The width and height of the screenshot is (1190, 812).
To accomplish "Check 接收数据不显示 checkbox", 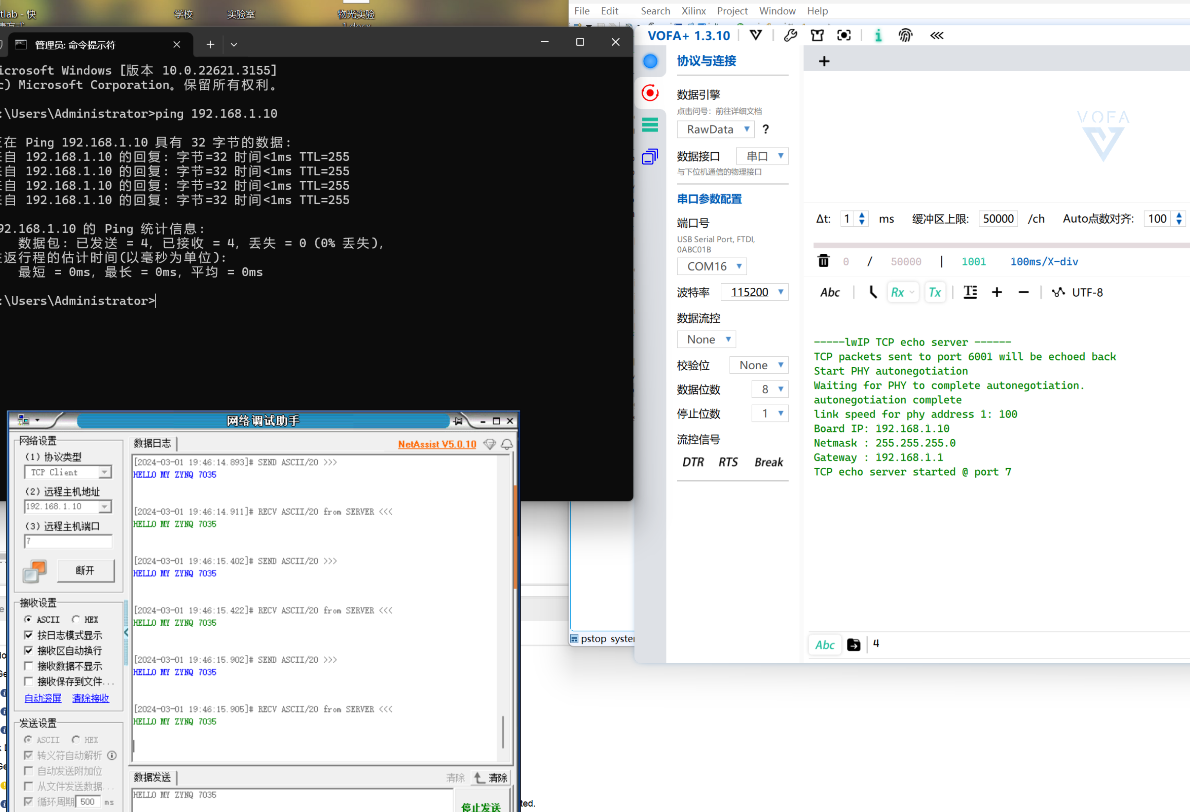I will 29,666.
